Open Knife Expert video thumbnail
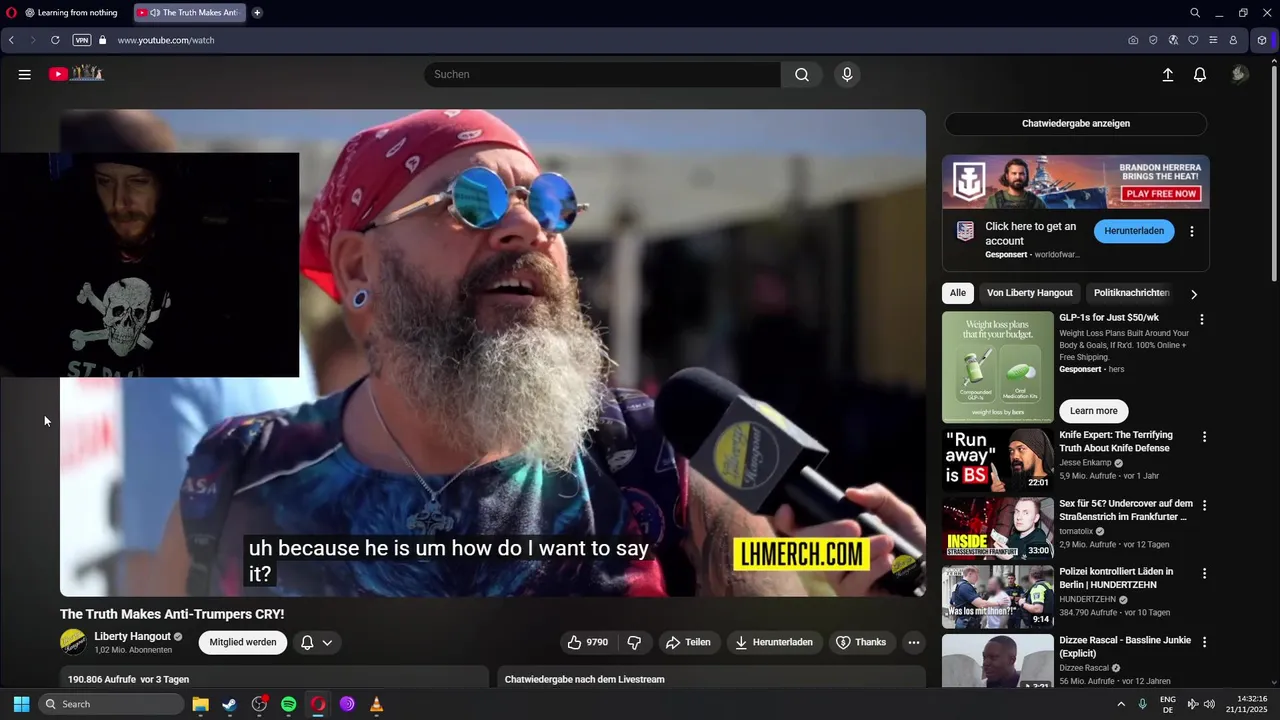 (998, 460)
